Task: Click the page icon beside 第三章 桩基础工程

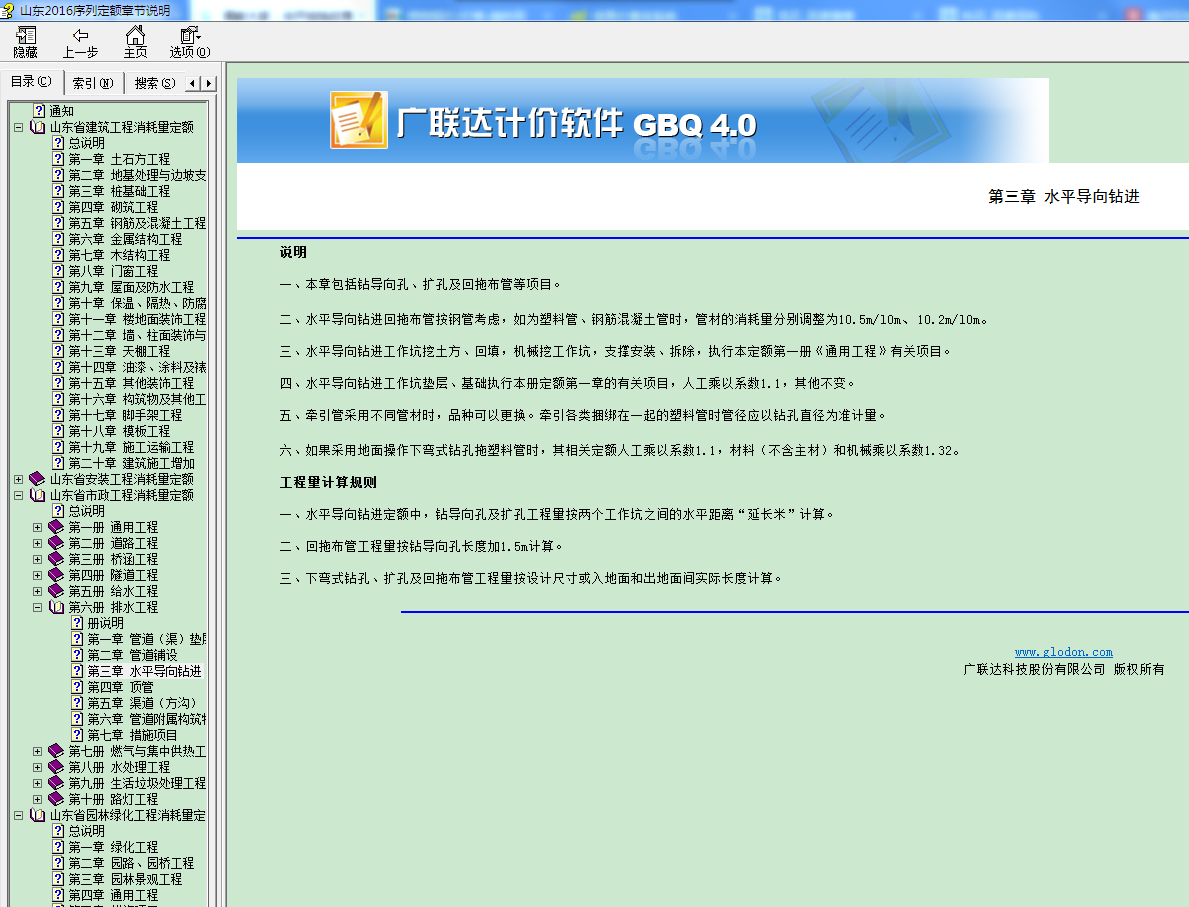Action: coord(58,191)
